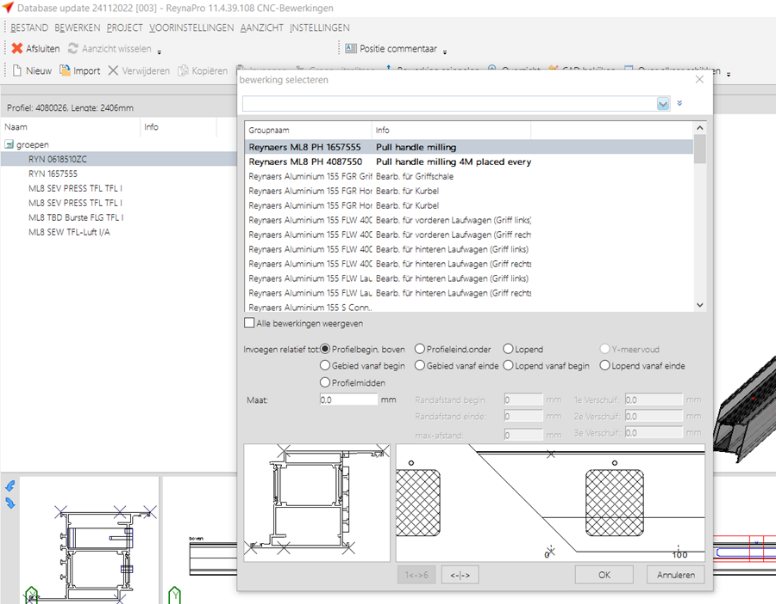Image resolution: width=776 pixels, height=604 pixels.
Task: Click the Kopiëren pages icon
Action: [183, 70]
